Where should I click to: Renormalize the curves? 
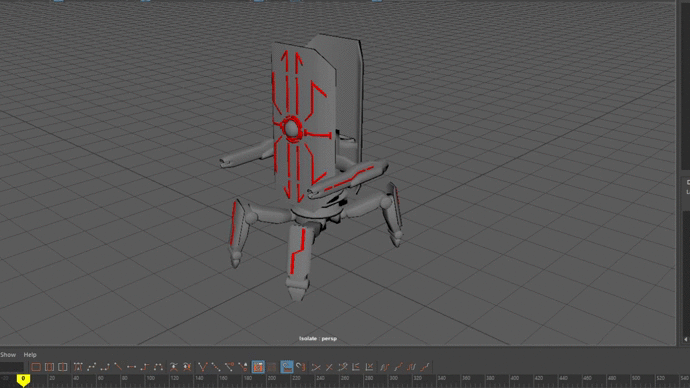[343, 367]
